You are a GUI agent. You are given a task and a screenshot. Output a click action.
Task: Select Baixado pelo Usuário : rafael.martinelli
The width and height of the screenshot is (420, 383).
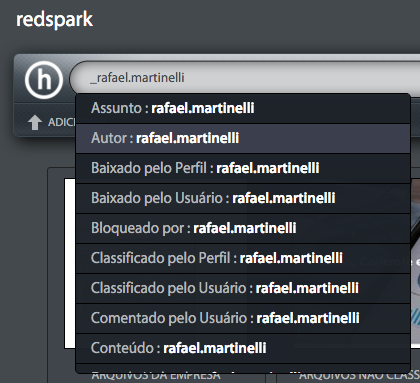click(243, 198)
